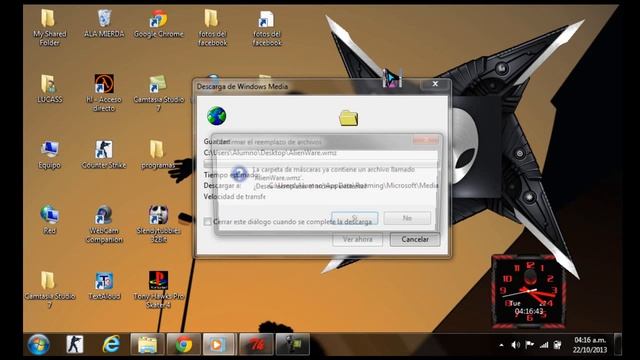Open the ALA MIERDA recycle bin icon
Screen dimensions: 640x360
click(104, 24)
